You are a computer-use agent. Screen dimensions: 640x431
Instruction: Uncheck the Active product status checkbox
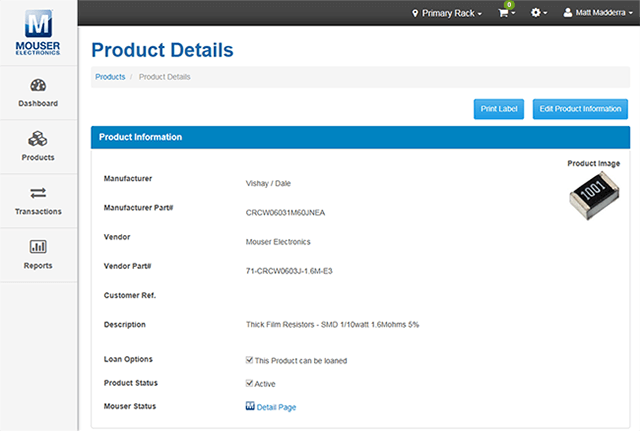tap(249, 383)
